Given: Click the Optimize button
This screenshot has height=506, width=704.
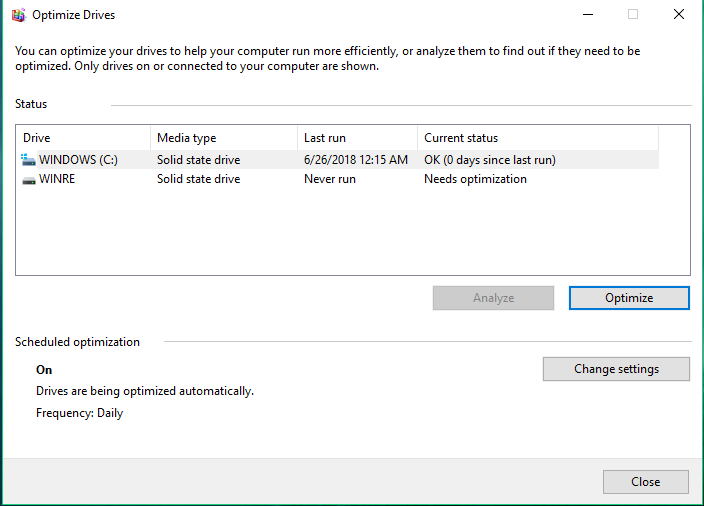Looking at the screenshot, I should tap(629, 298).
